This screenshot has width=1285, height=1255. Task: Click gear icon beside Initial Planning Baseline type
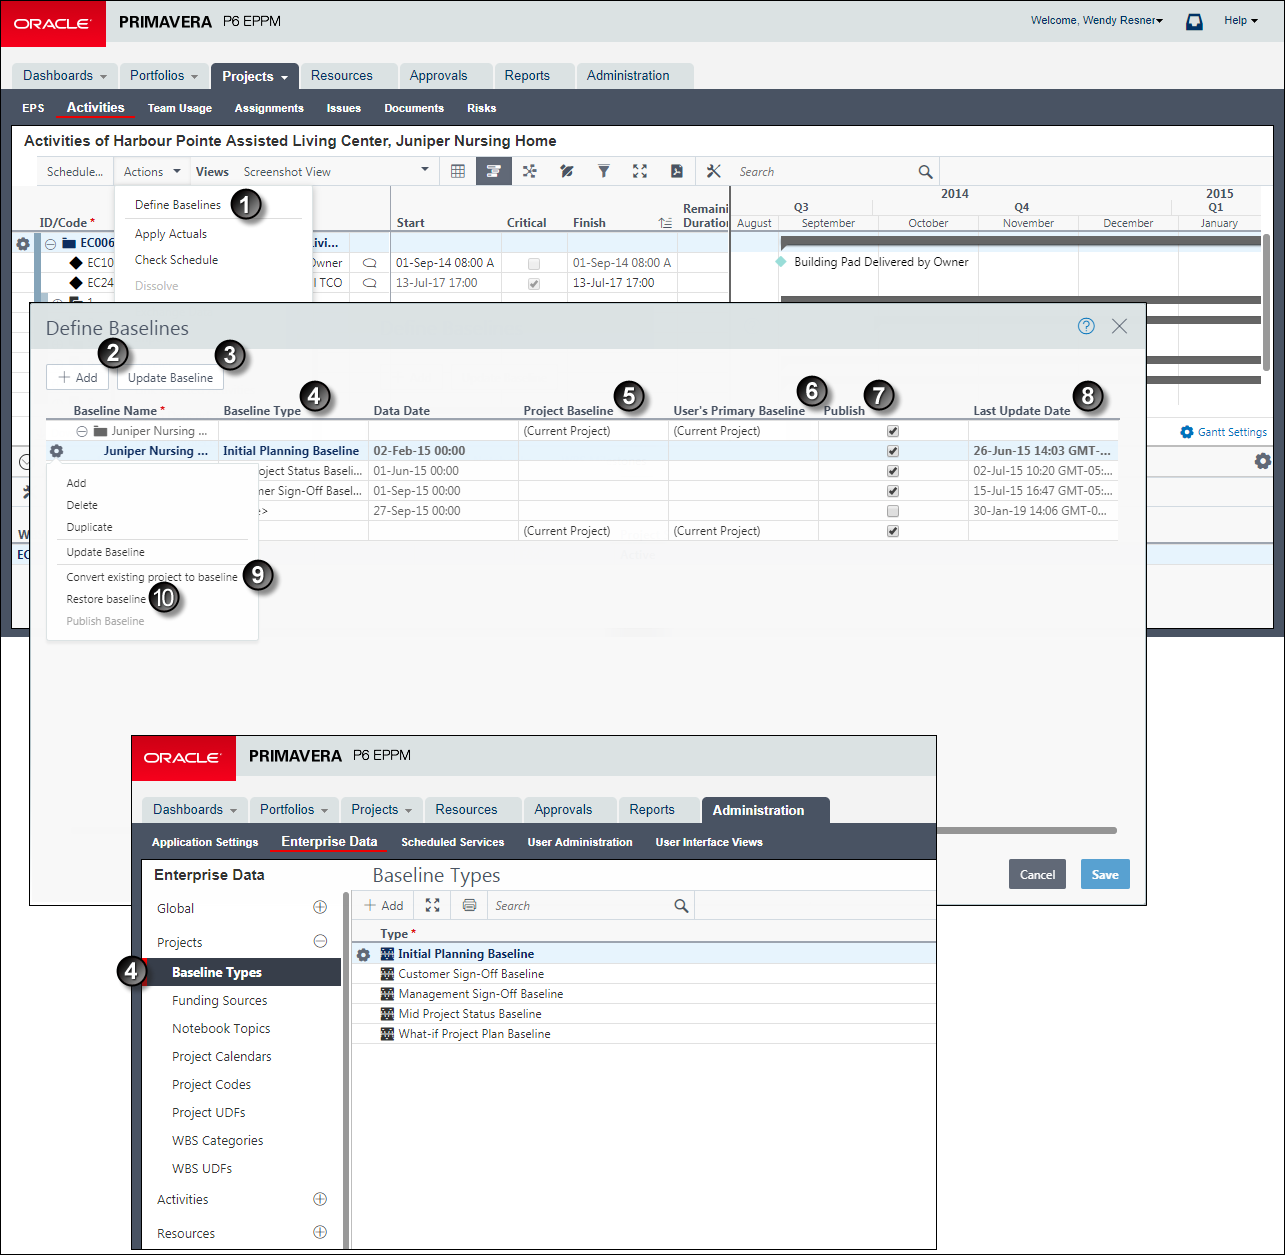tap(363, 955)
